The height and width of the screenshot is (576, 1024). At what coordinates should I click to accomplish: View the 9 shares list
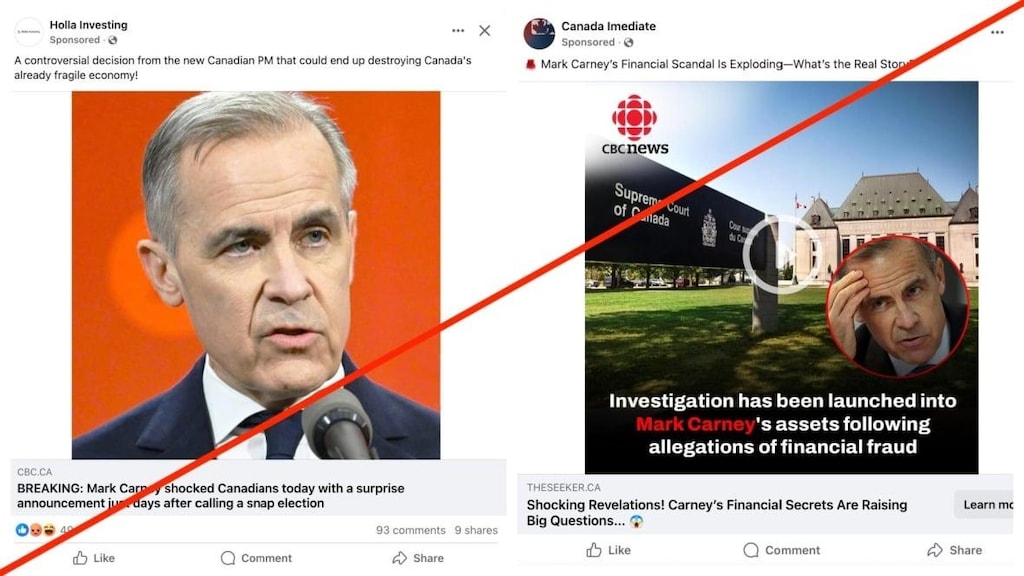475,530
